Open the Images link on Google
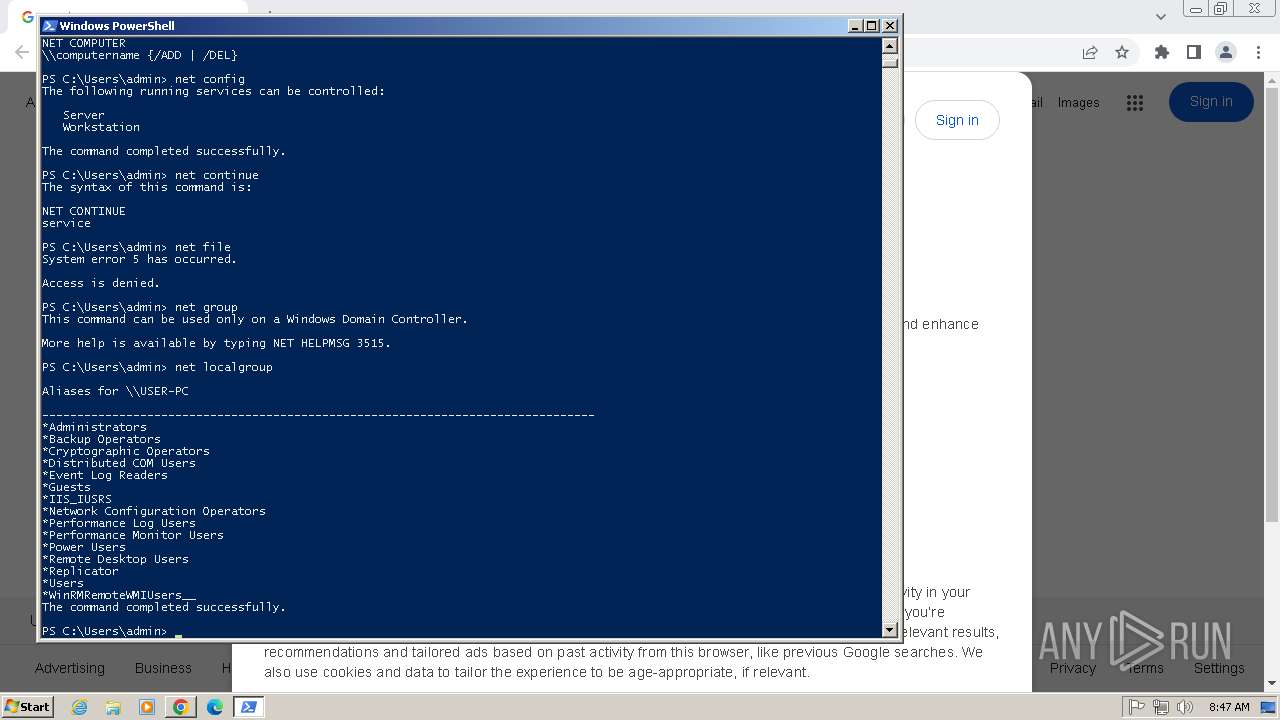The width and height of the screenshot is (1280, 720). [x=1078, y=102]
